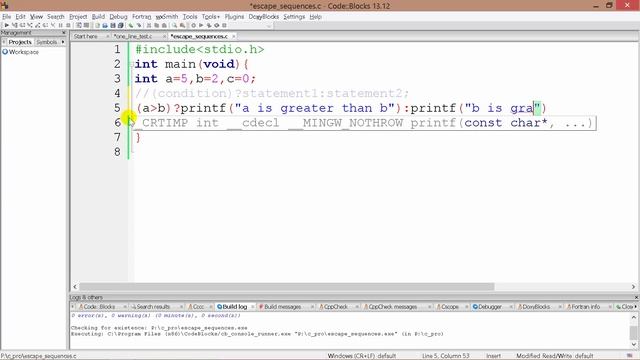The width and height of the screenshot is (640, 360).
Task: Select the Projects tab in Management
Action: 20,42
